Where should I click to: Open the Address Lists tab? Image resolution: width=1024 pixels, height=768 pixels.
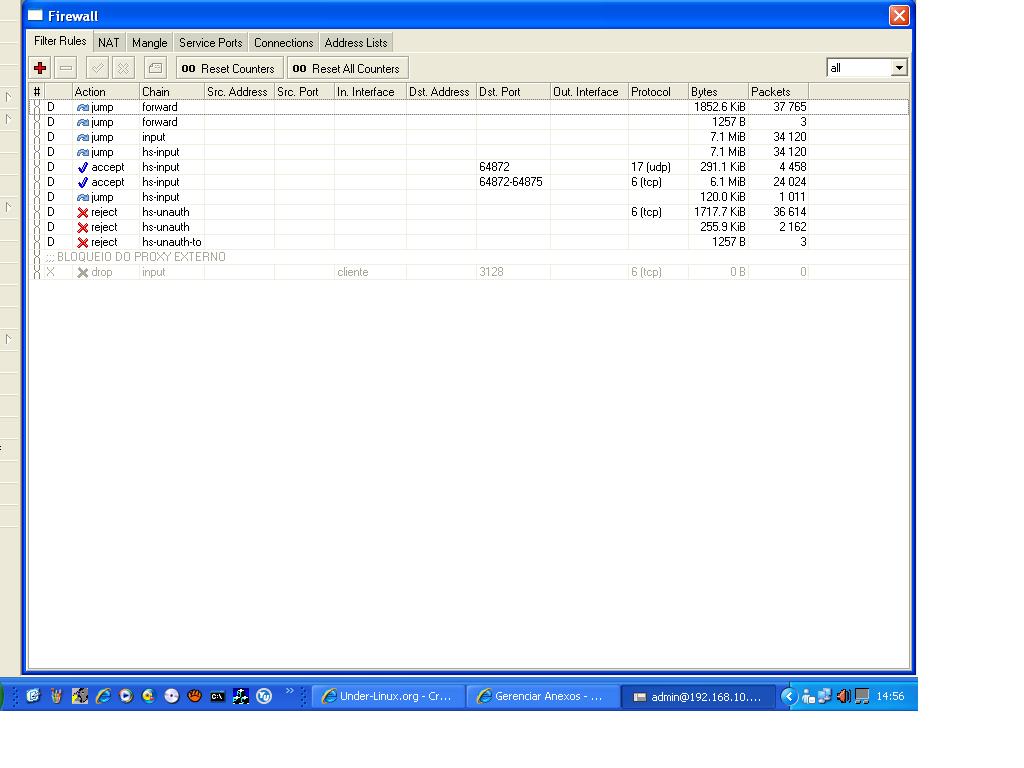pyautogui.click(x=356, y=42)
